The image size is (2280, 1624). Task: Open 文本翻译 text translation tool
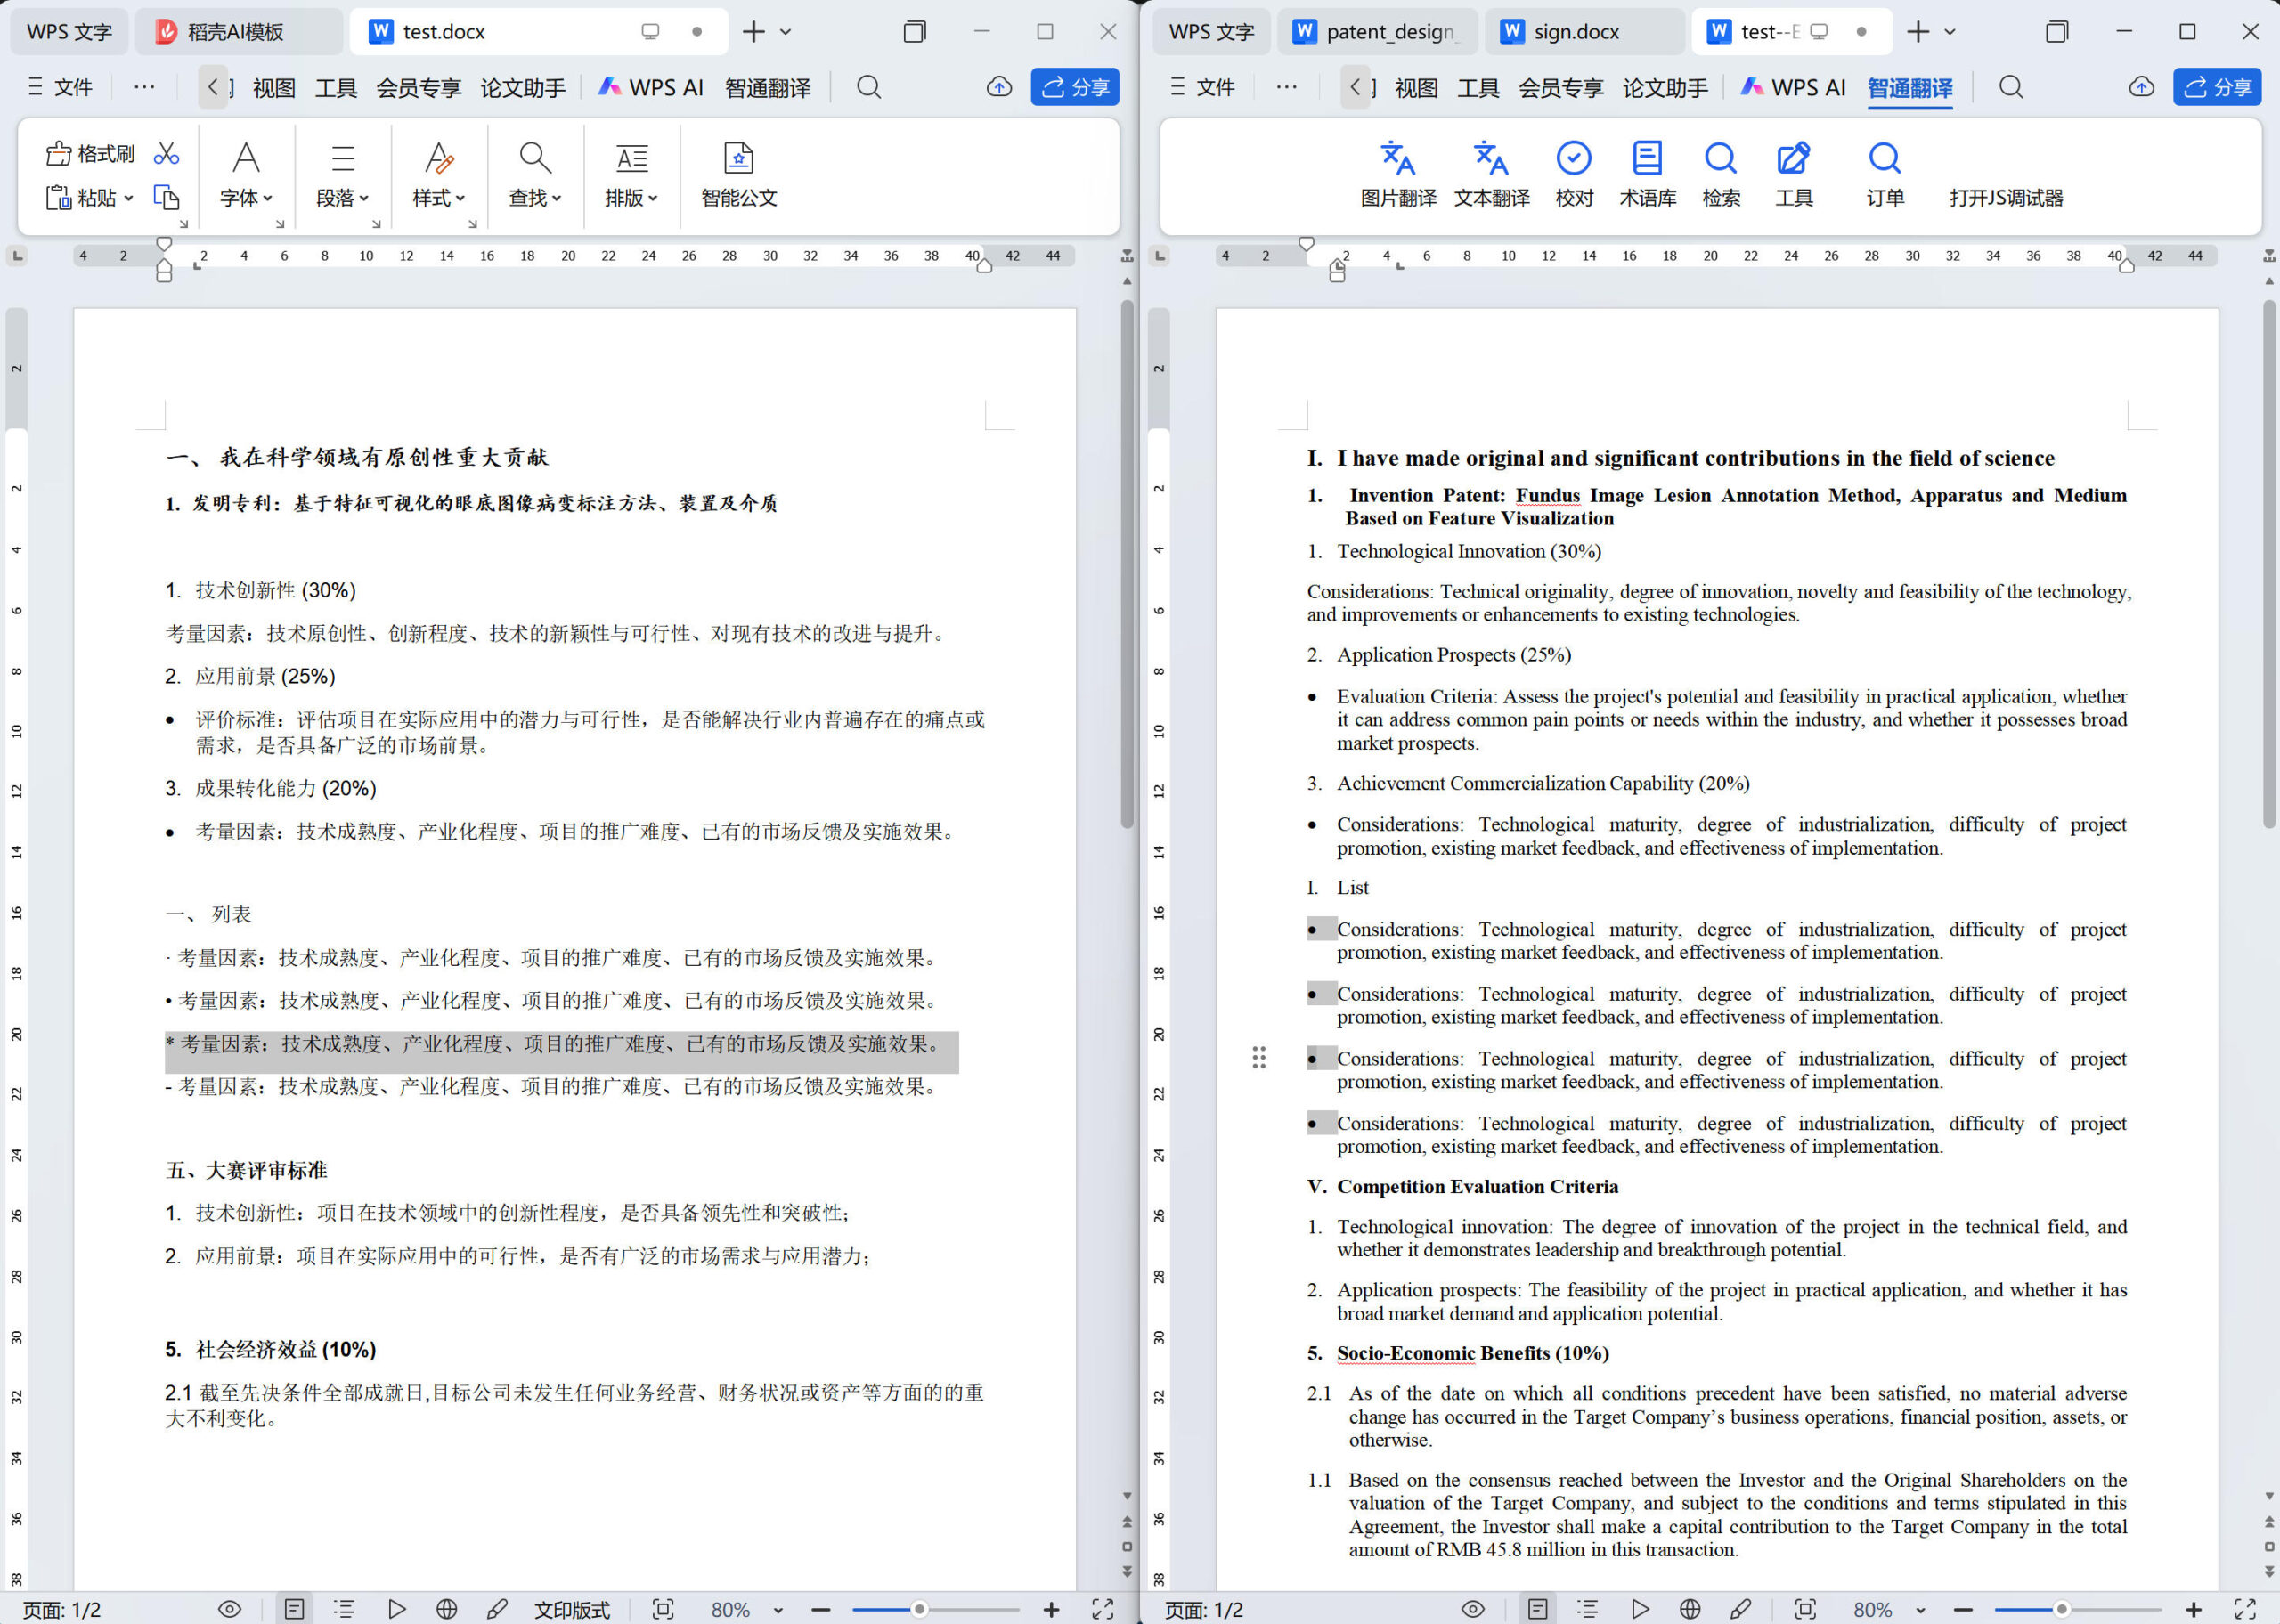point(1491,174)
